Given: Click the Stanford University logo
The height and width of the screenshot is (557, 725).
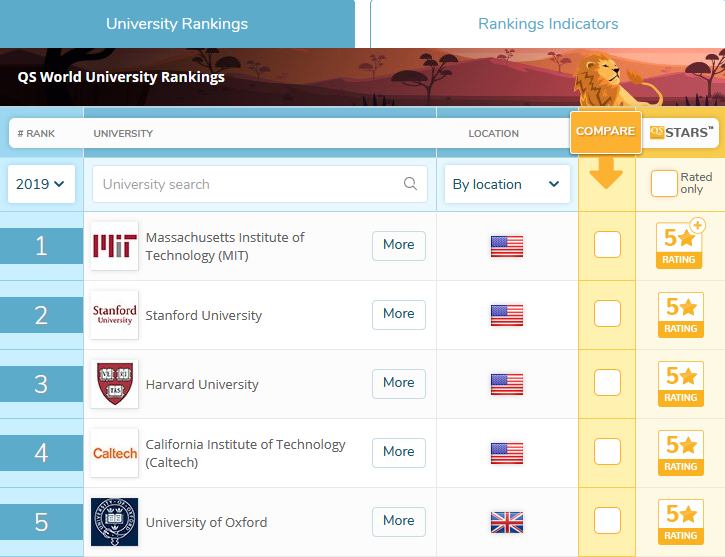Looking at the screenshot, I should click(115, 315).
